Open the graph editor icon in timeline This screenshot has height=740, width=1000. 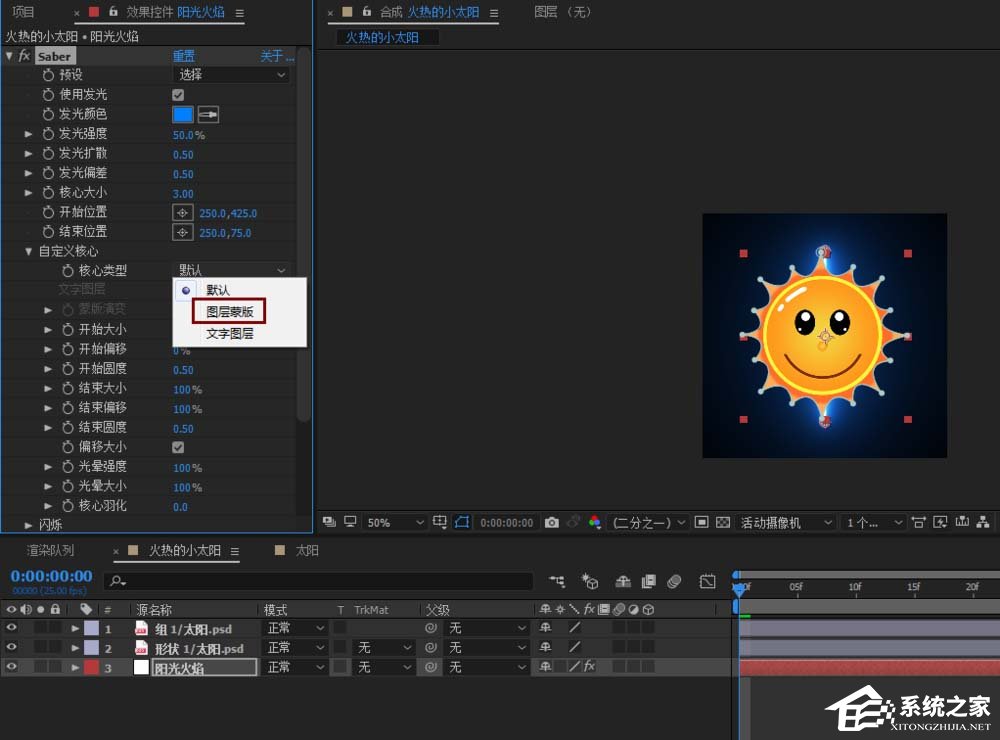[x=708, y=581]
